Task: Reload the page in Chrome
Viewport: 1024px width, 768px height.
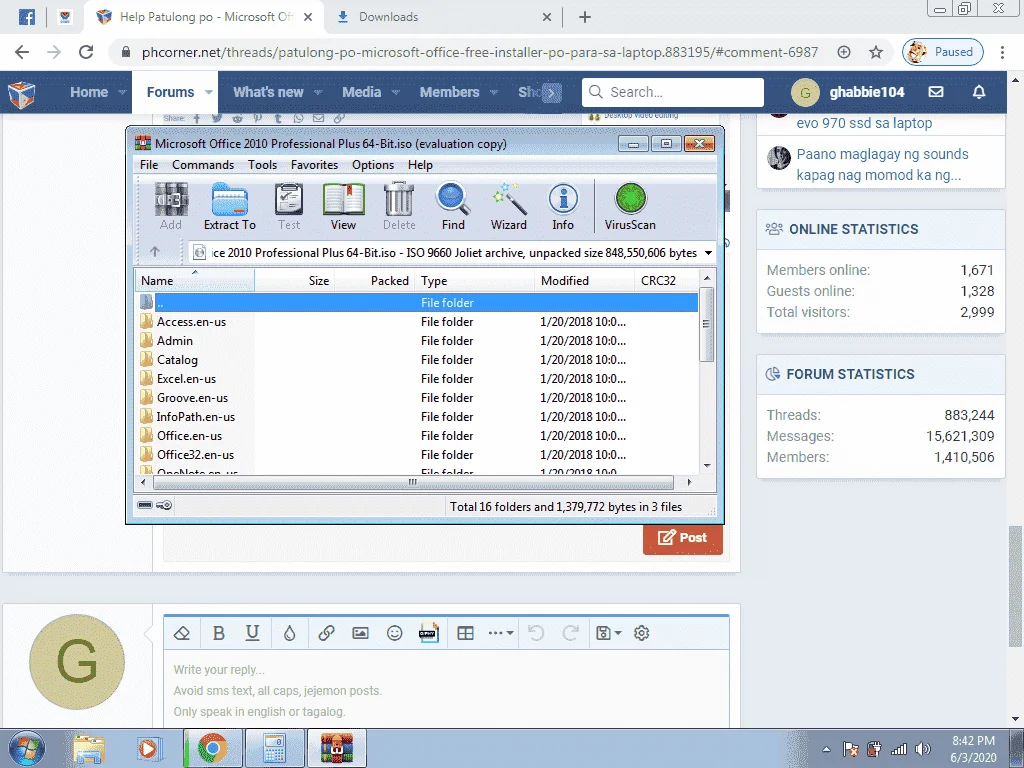Action: tap(86, 52)
